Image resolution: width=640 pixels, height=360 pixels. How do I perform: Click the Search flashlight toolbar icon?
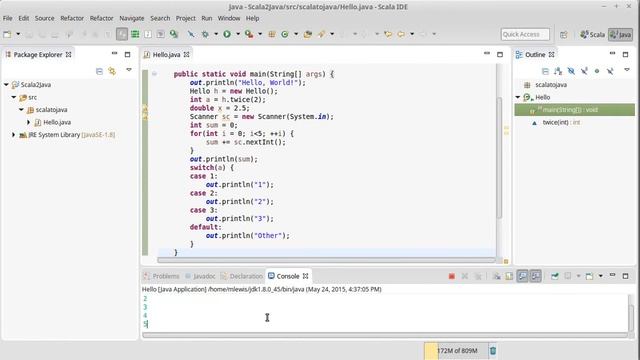click(x=322, y=34)
